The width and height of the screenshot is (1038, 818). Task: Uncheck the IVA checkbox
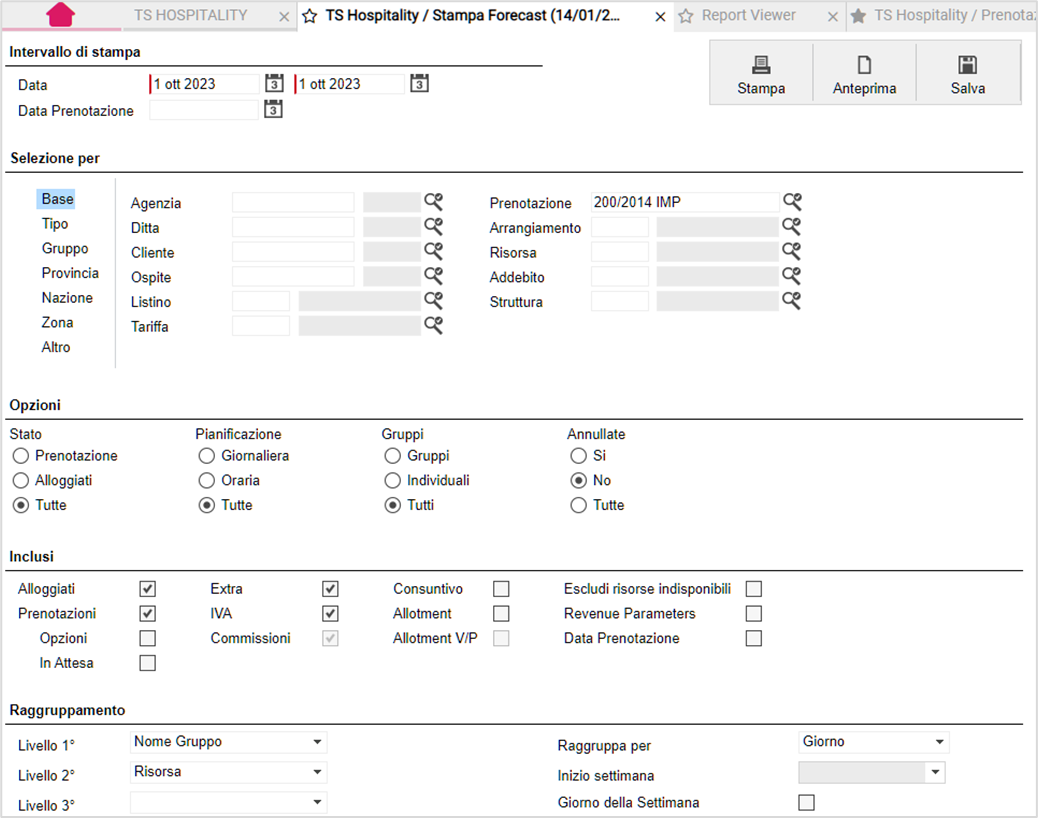pyautogui.click(x=330, y=614)
